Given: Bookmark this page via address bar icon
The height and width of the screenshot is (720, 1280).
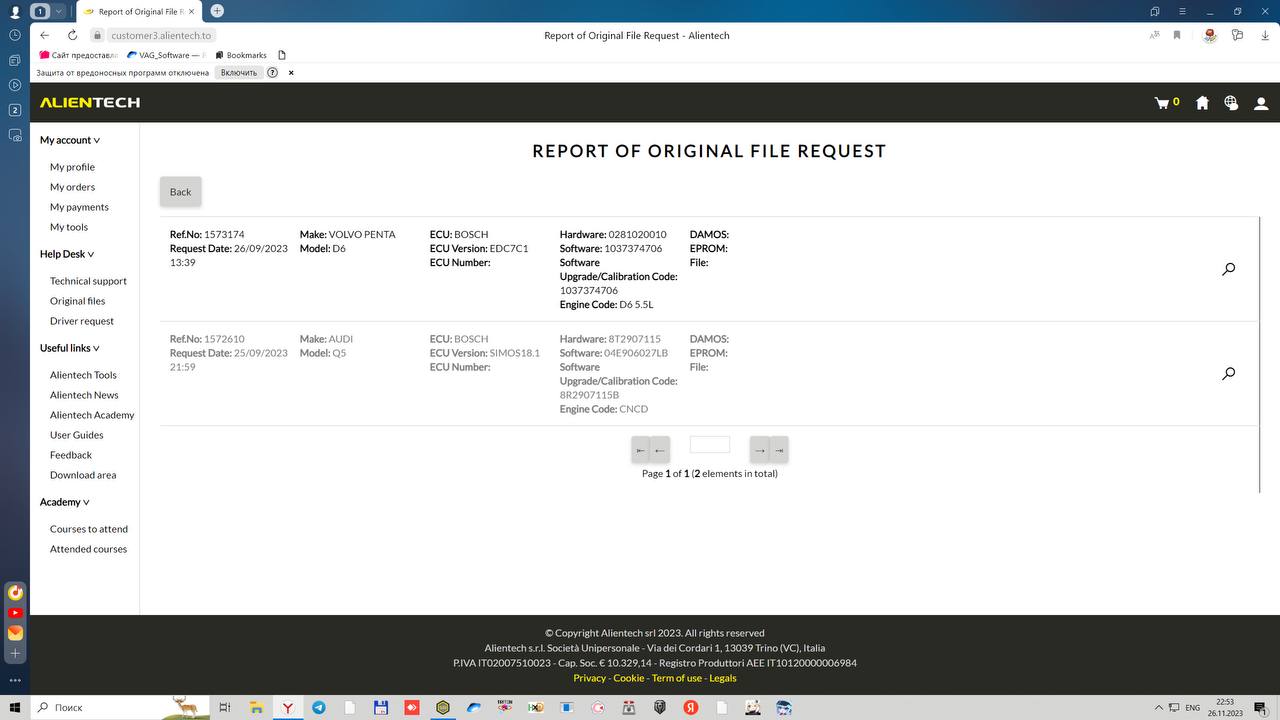Looking at the screenshot, I should point(1177,35).
